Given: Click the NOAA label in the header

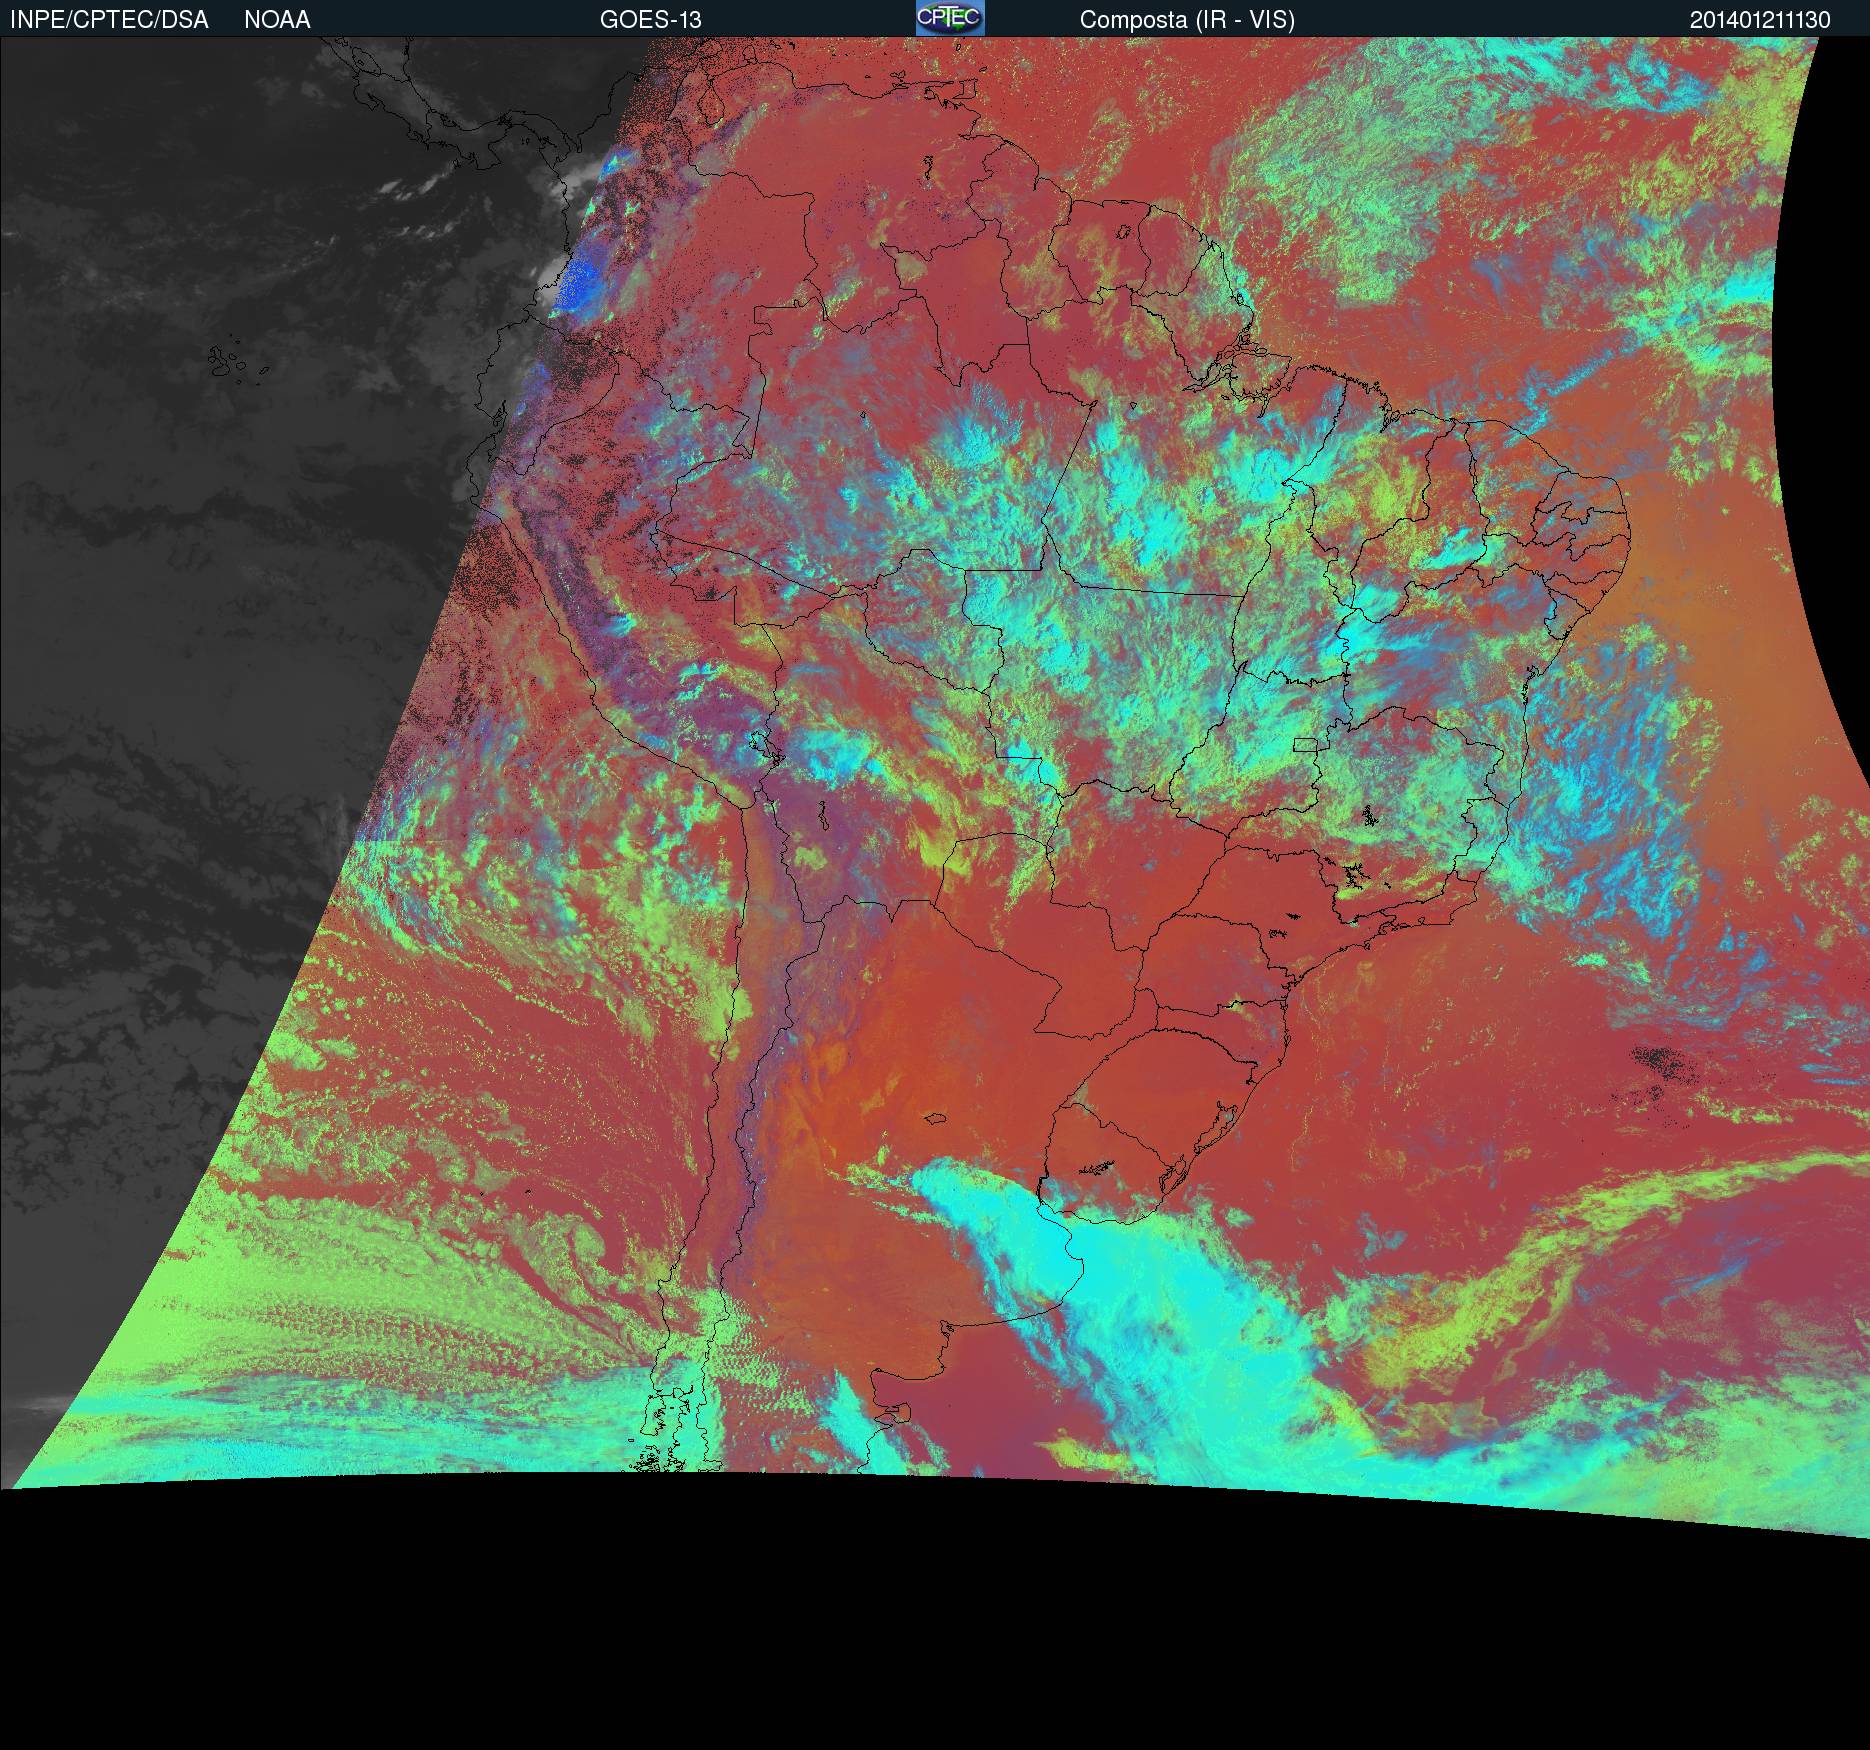Looking at the screenshot, I should (x=277, y=20).
